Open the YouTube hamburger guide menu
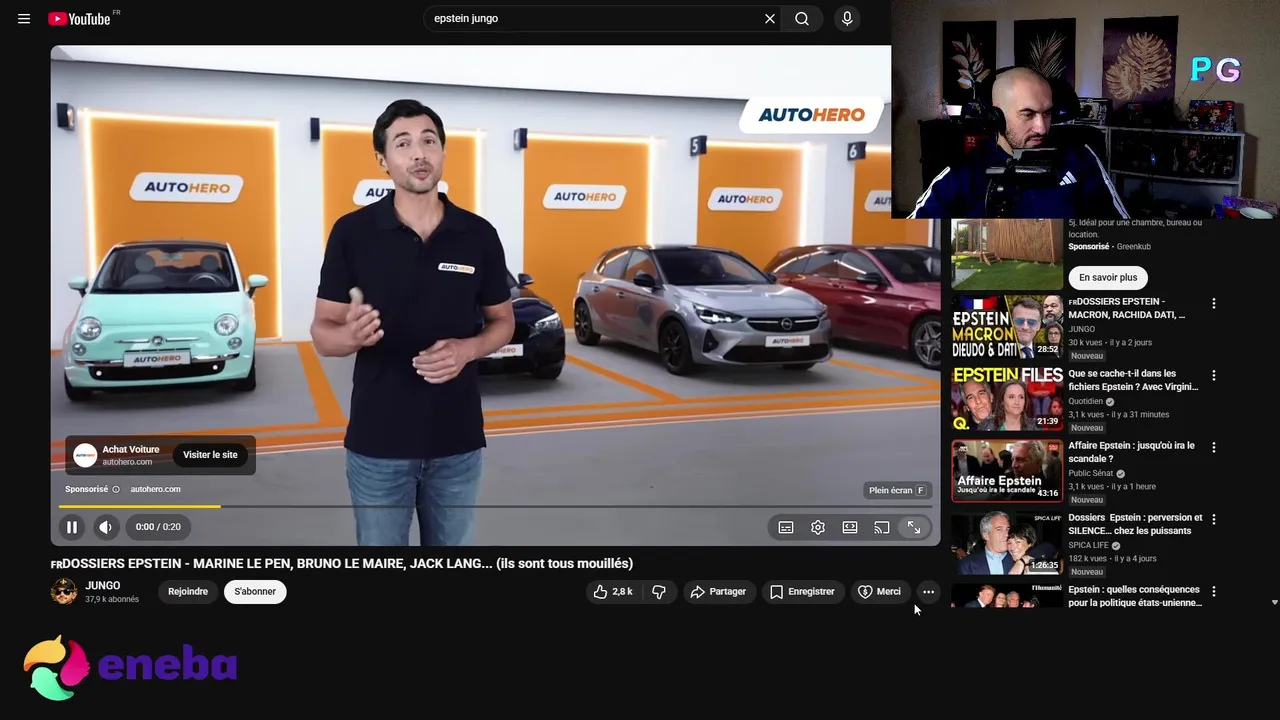This screenshot has height=720, width=1280. point(24,18)
